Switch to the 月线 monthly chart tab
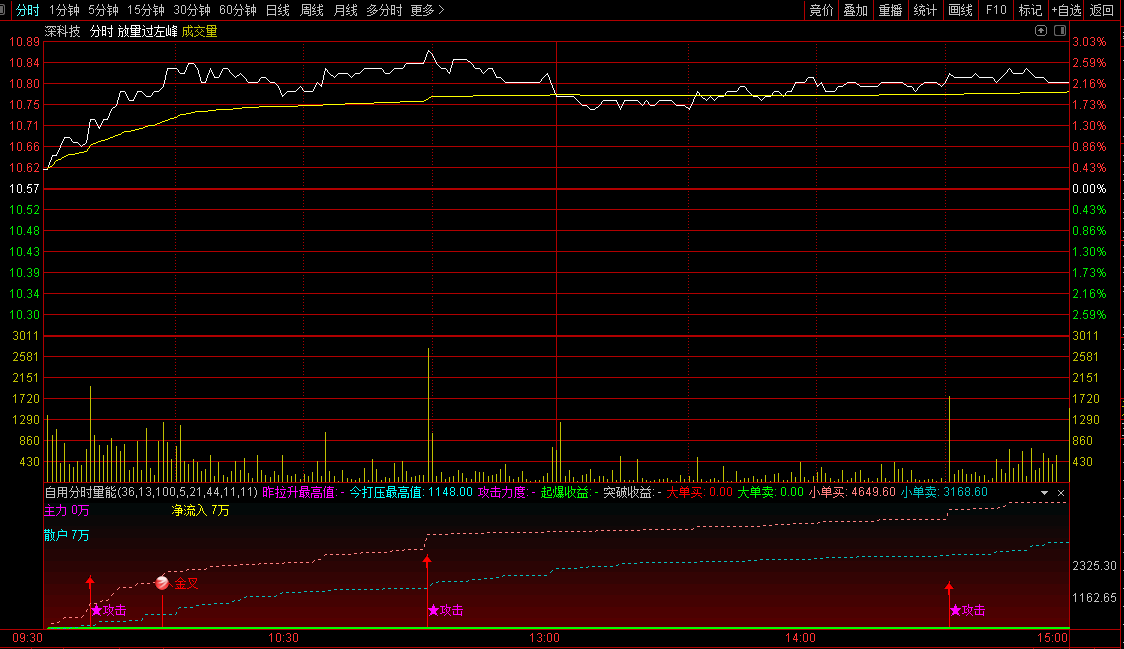This screenshot has width=1124, height=649. click(346, 10)
